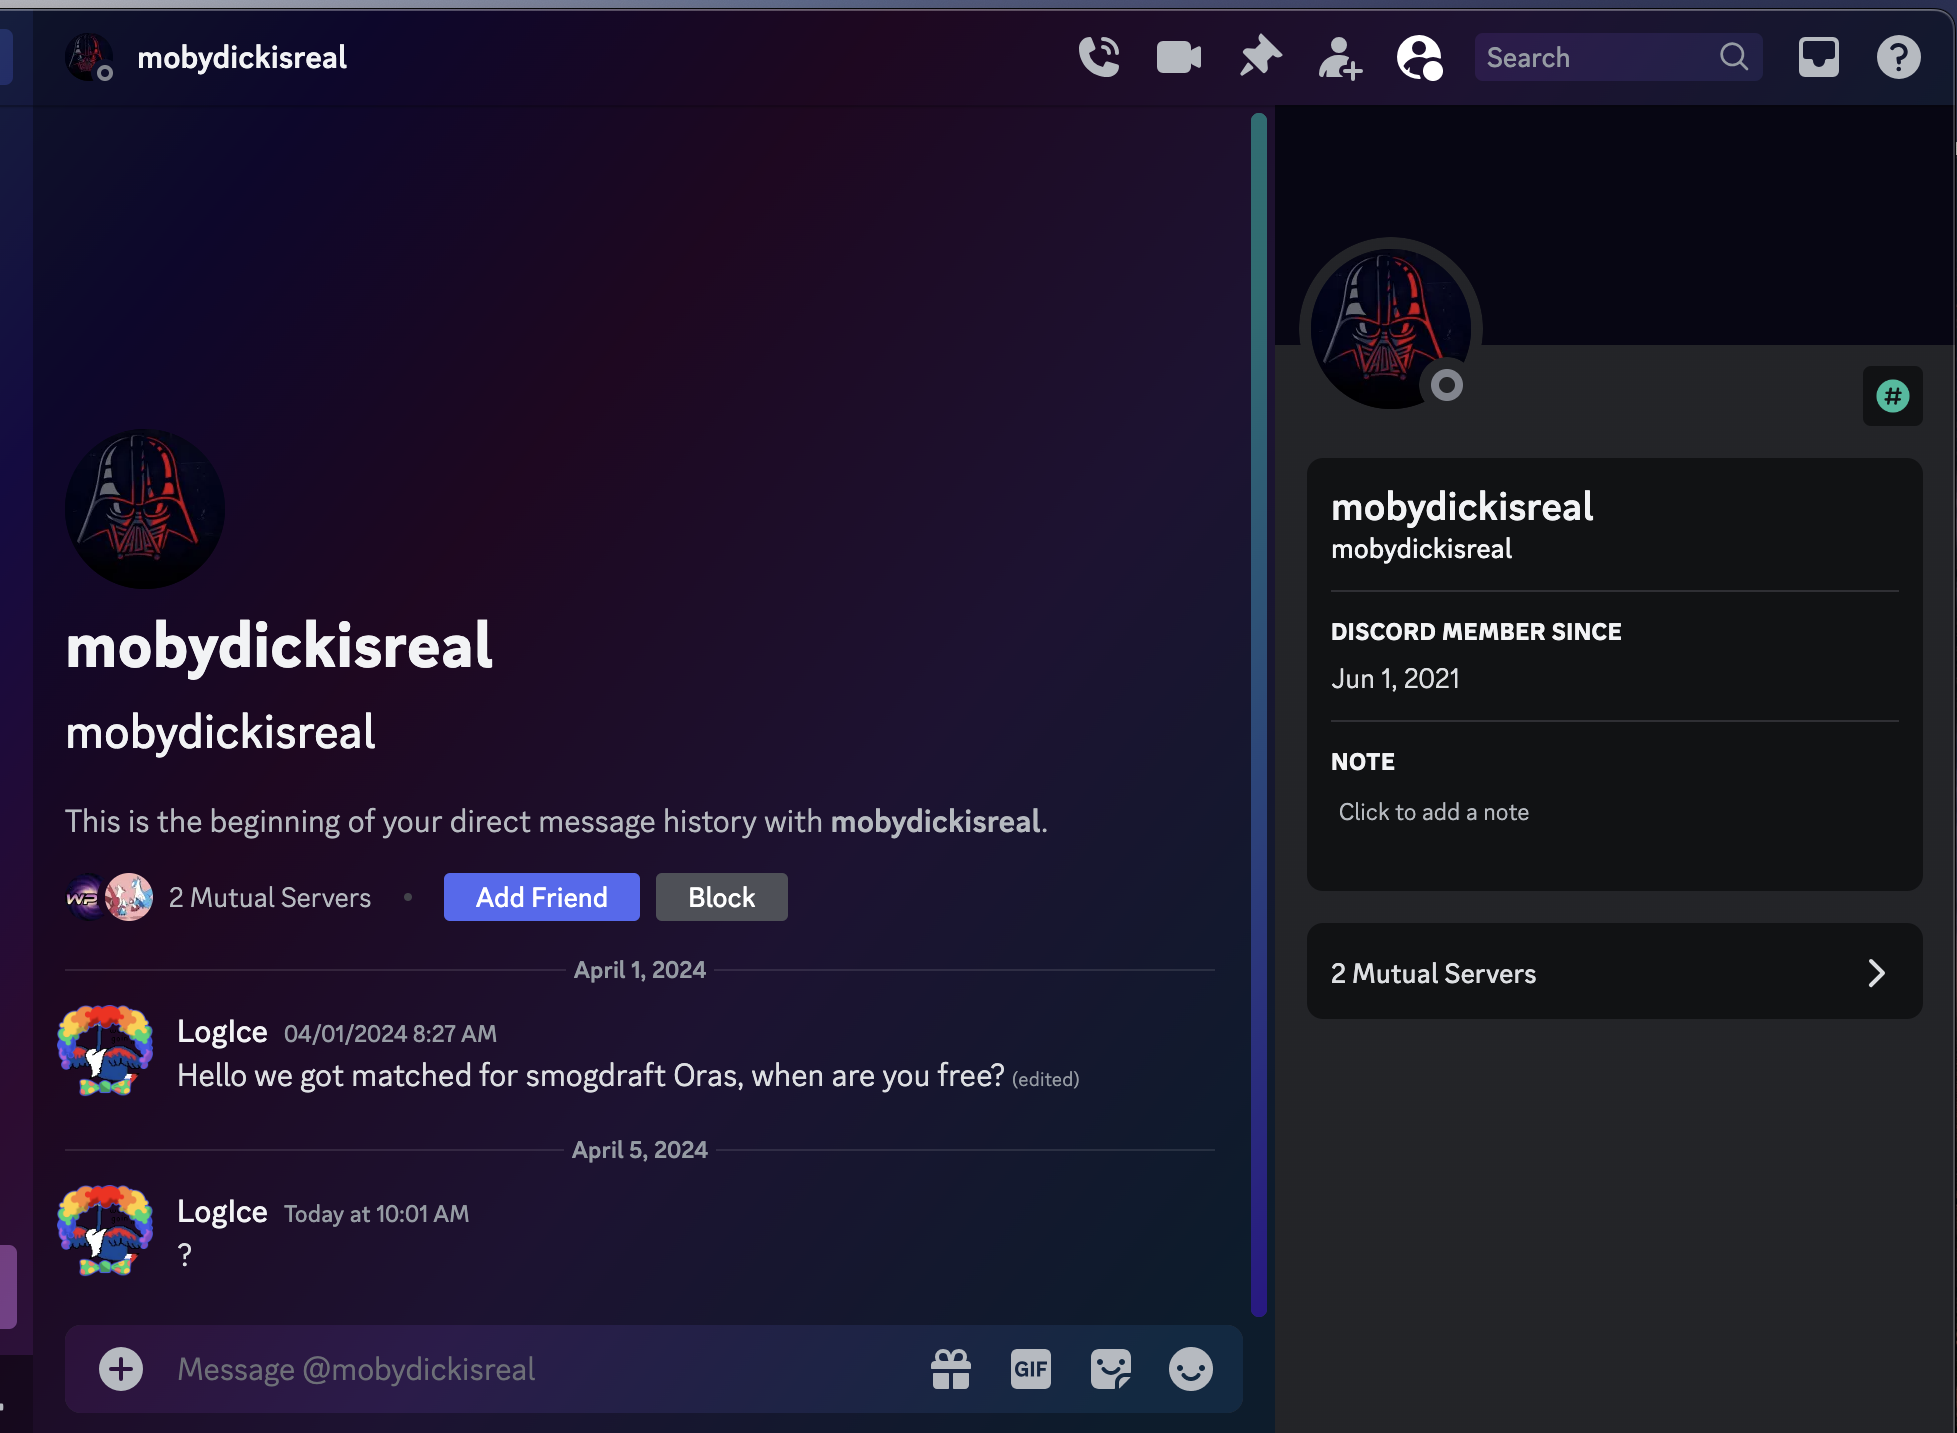The height and width of the screenshot is (1433, 1957).
Task: Expand 2 Mutual Servers in profile panel
Action: click(x=1614, y=972)
